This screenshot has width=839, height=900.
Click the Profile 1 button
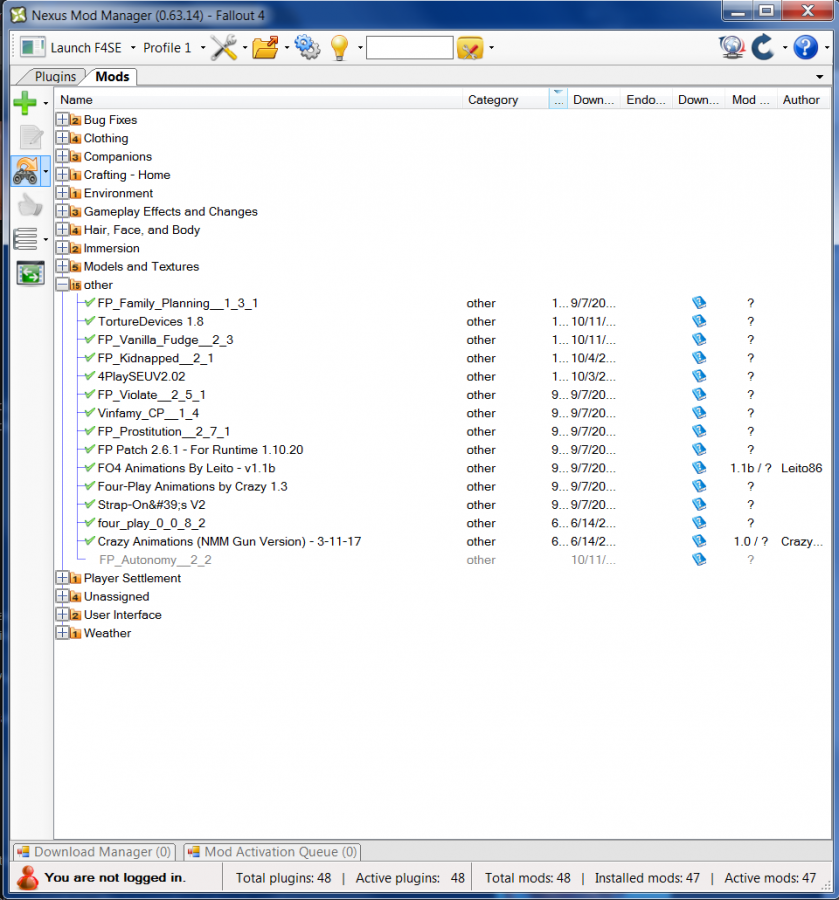click(167, 48)
